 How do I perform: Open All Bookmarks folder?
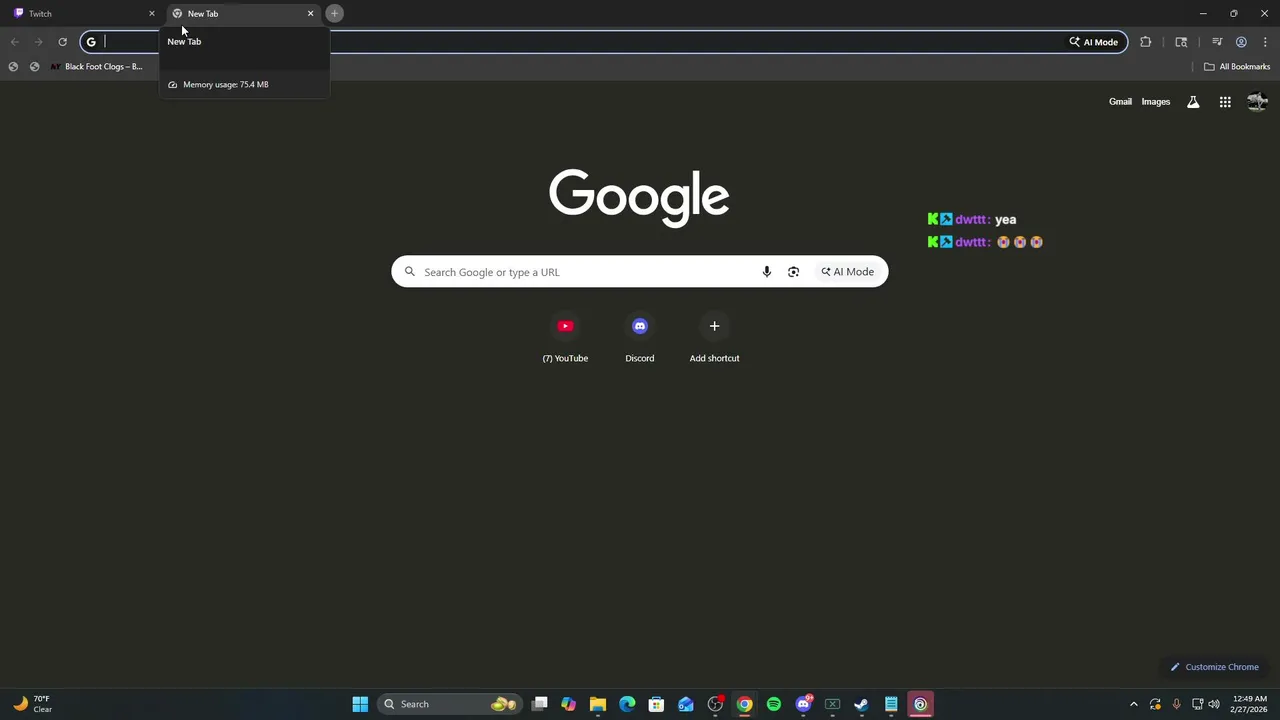click(x=1236, y=67)
